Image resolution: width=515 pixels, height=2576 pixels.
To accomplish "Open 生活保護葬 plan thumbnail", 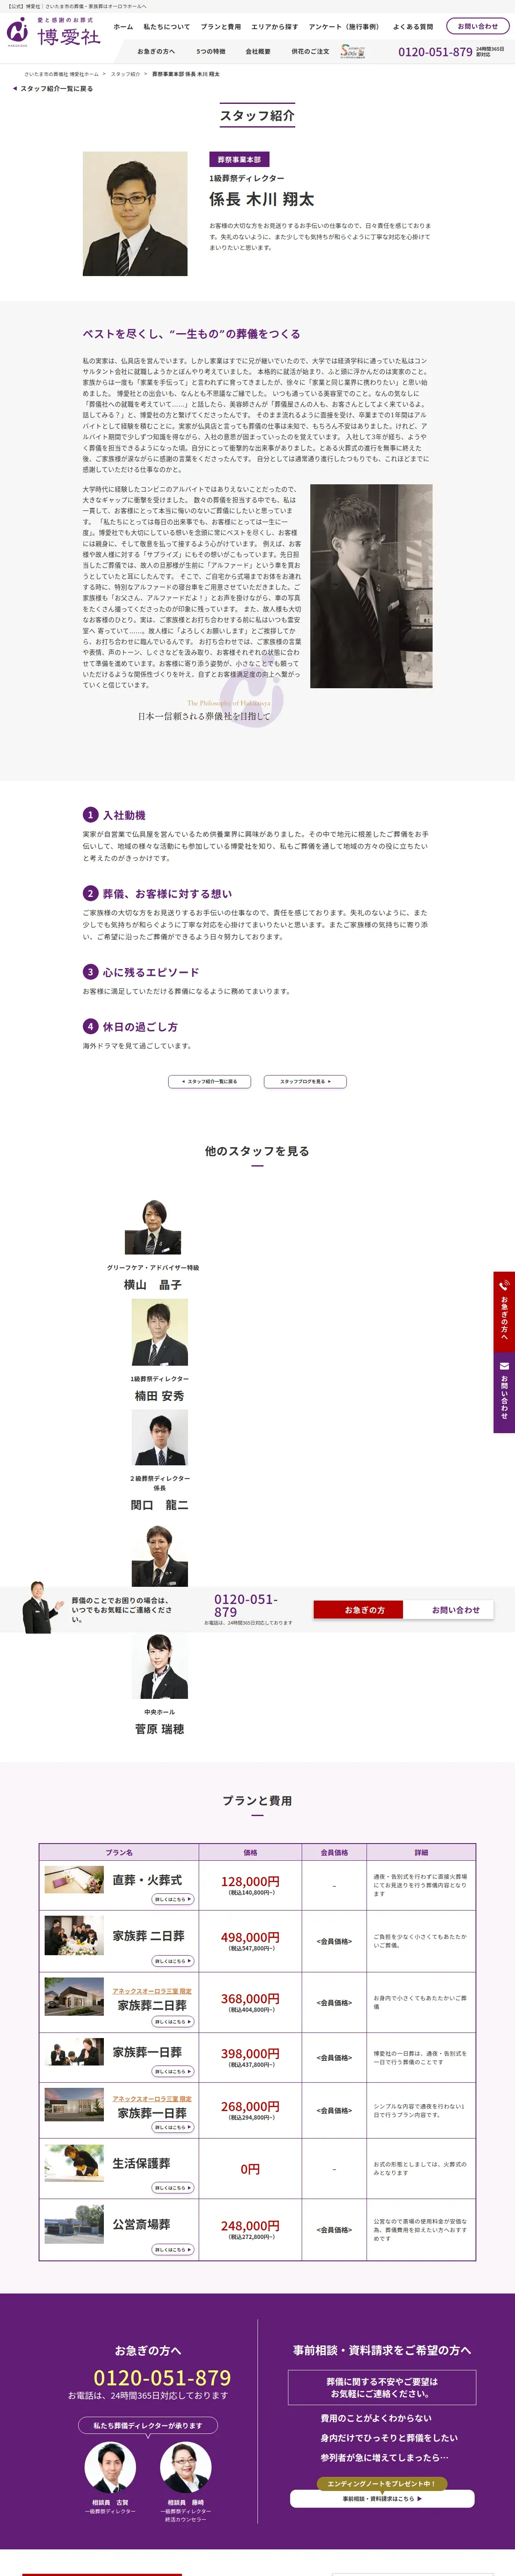I will click(74, 2163).
